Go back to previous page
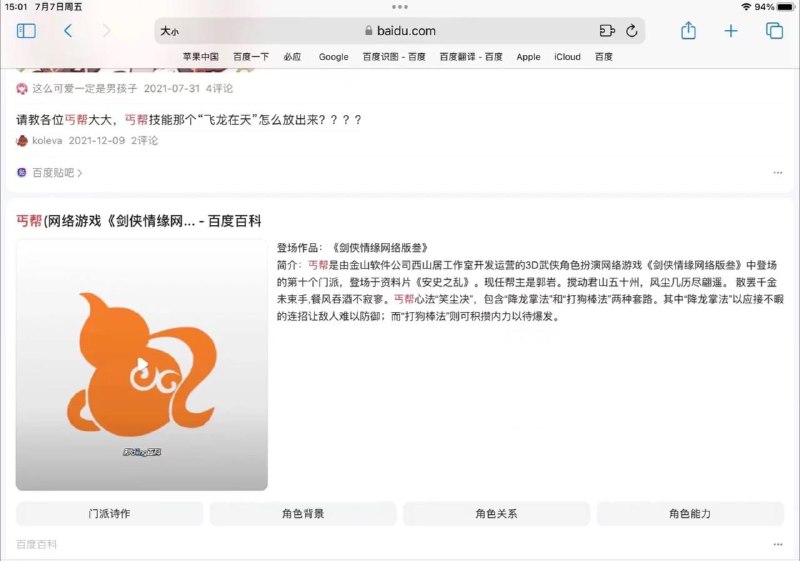 (68, 31)
